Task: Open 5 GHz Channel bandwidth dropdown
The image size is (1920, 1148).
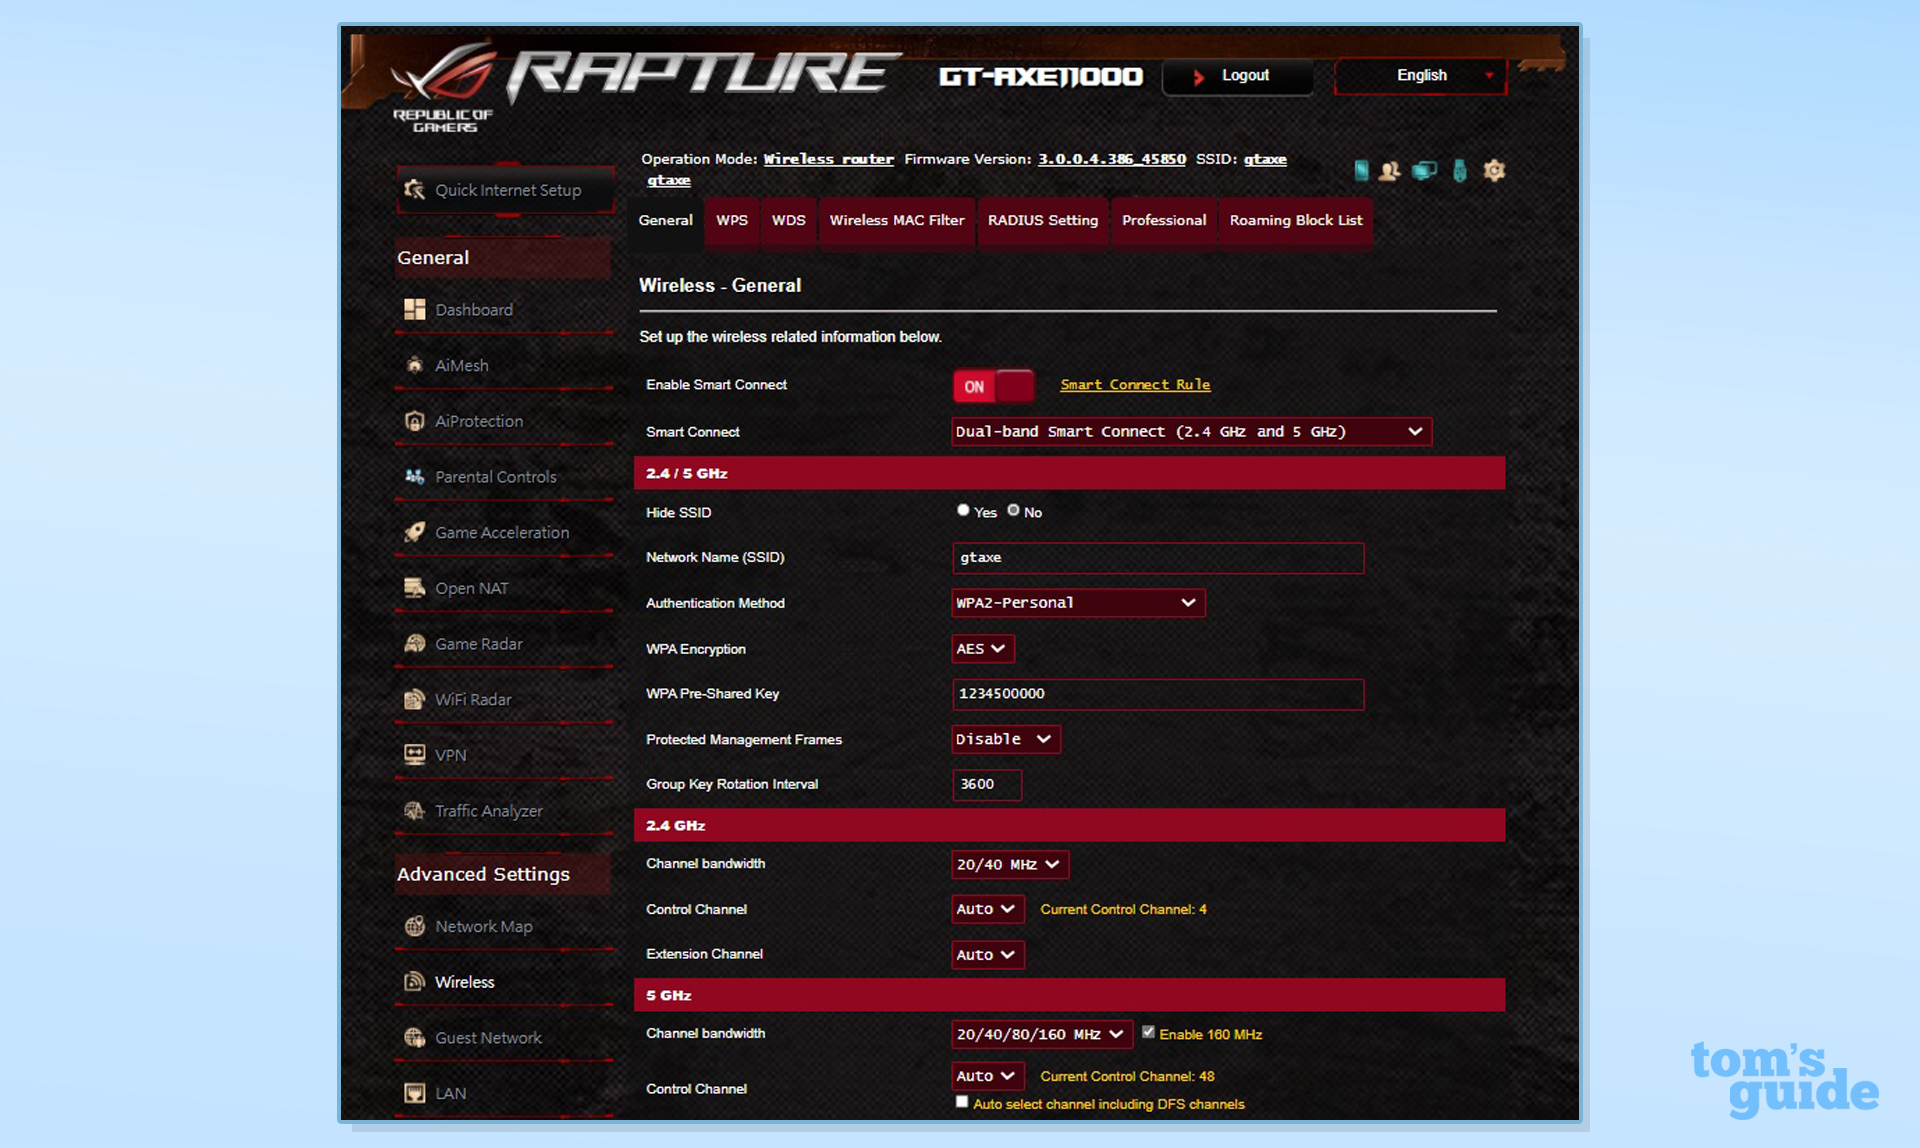Action: [x=1042, y=1034]
